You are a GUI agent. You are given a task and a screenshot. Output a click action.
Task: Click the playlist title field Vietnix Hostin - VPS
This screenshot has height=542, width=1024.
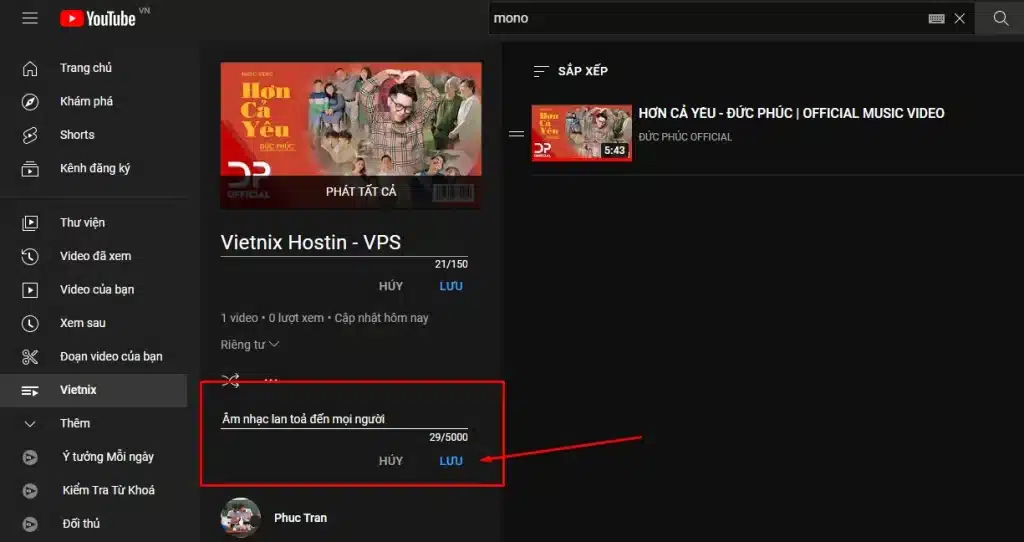coord(344,243)
